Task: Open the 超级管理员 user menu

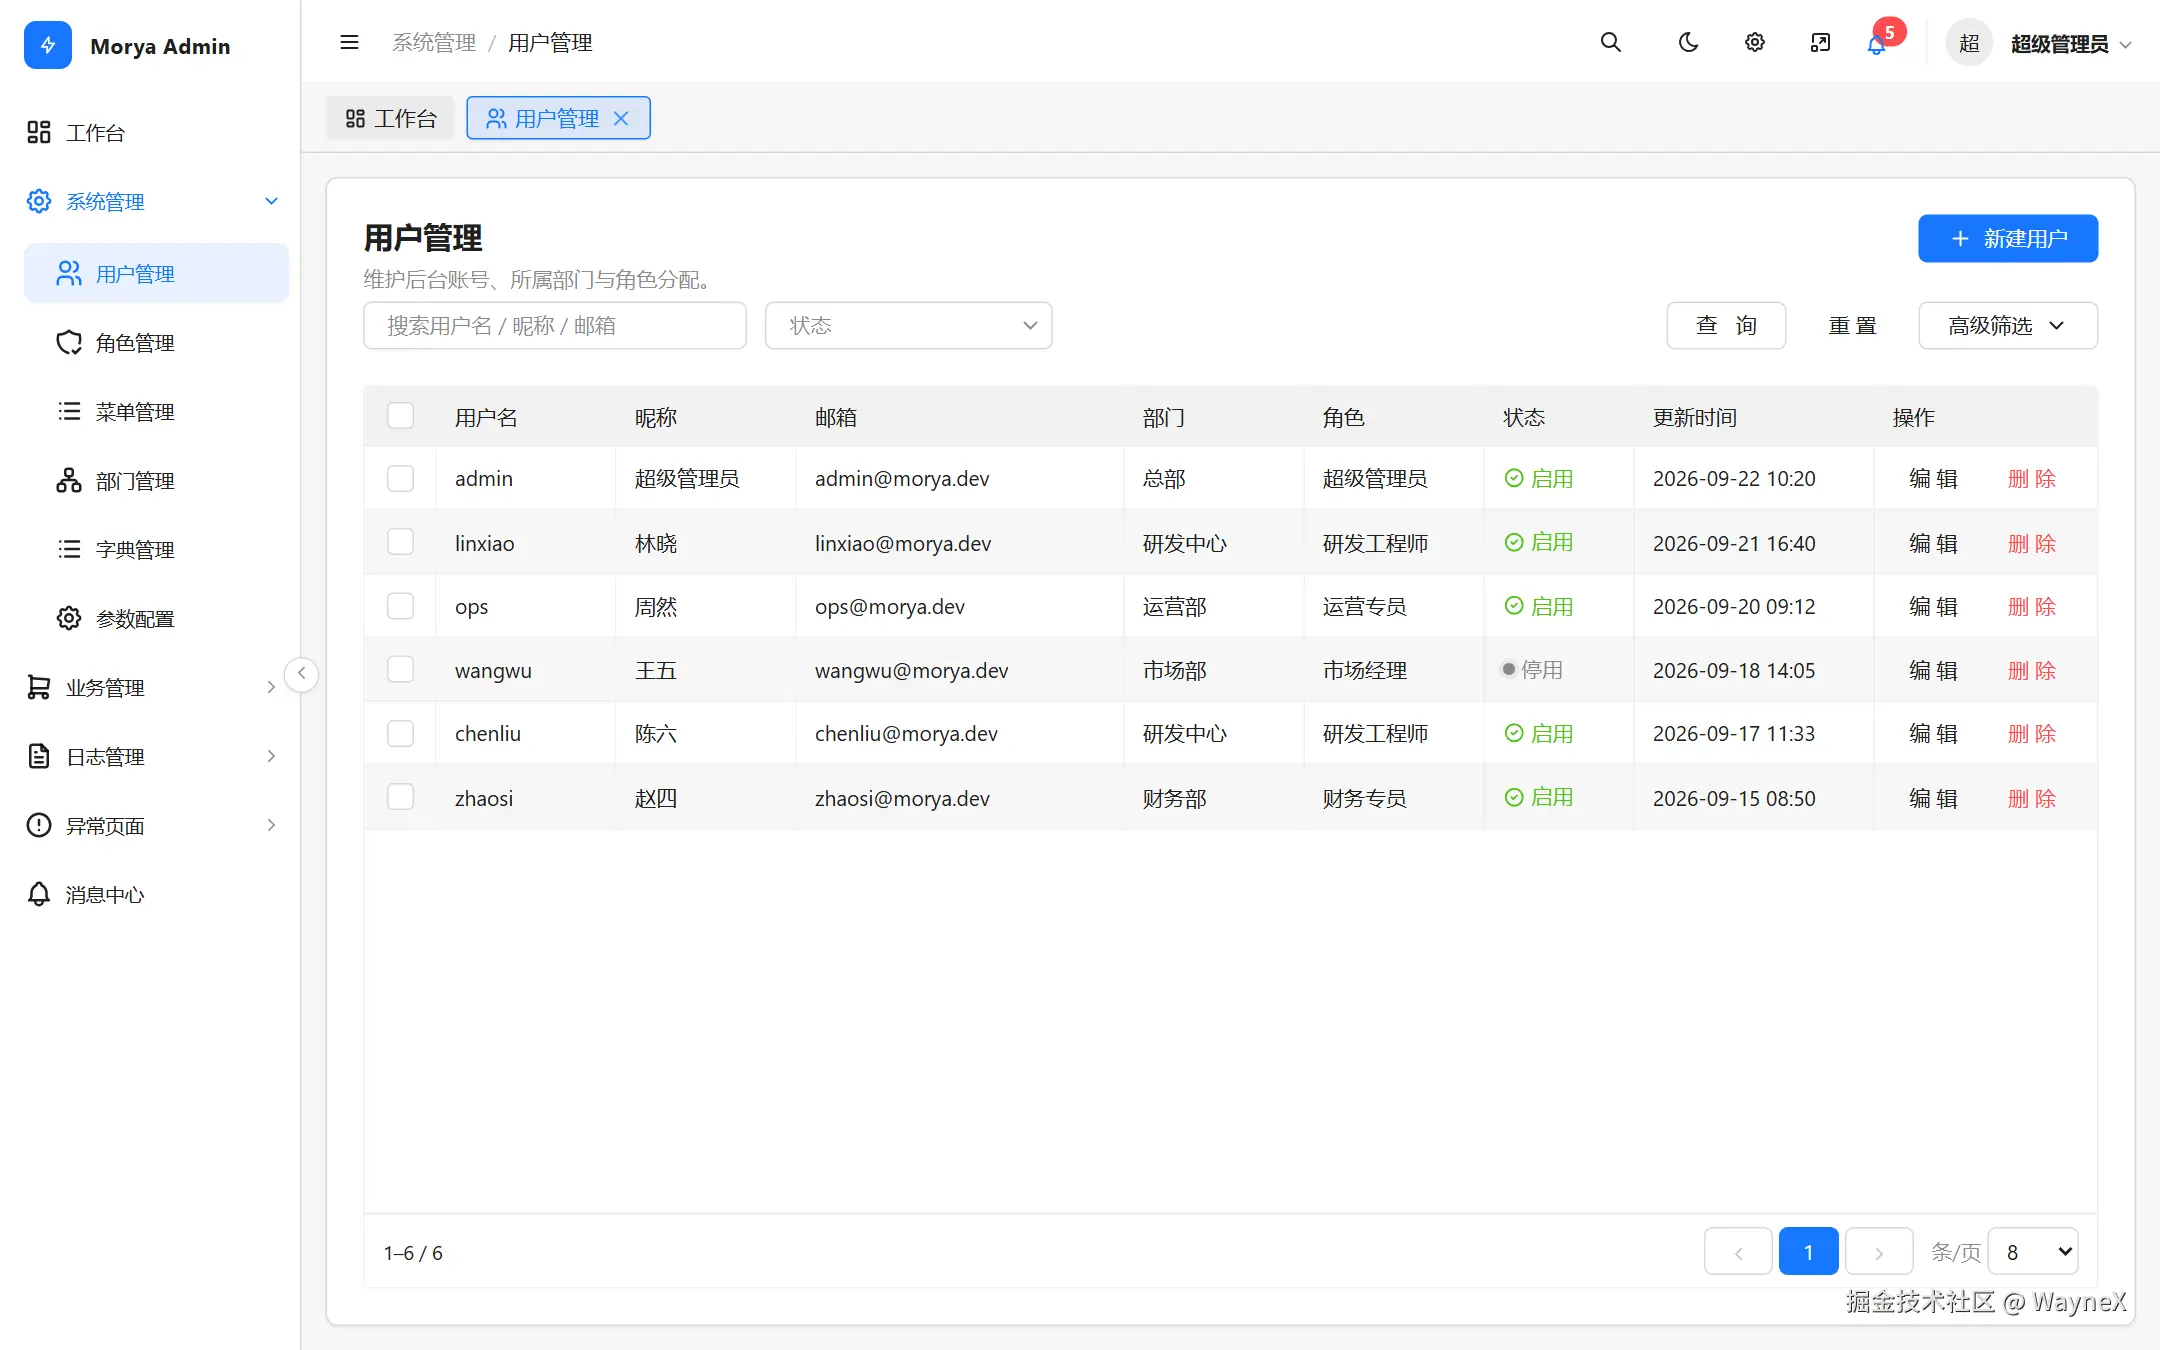Action: (x=2070, y=44)
